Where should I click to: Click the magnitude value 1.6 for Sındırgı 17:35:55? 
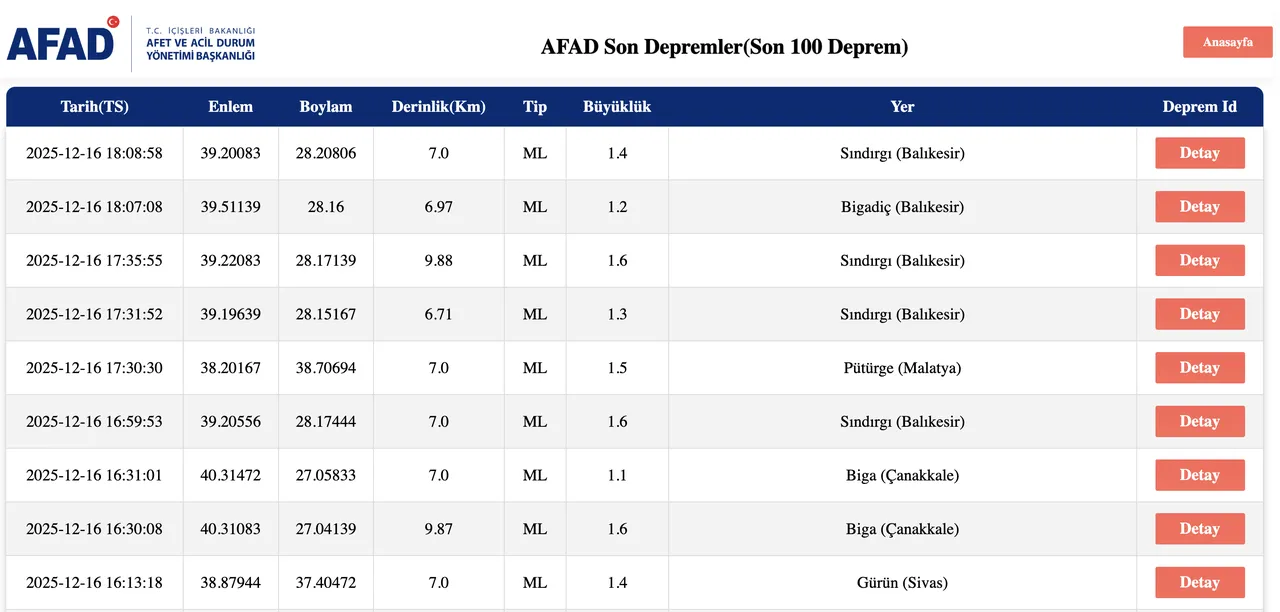617,260
